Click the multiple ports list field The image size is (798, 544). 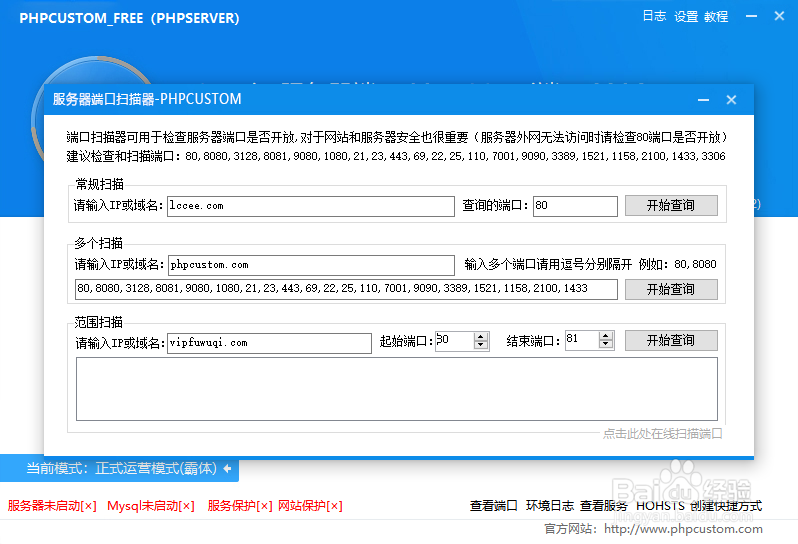point(346,289)
